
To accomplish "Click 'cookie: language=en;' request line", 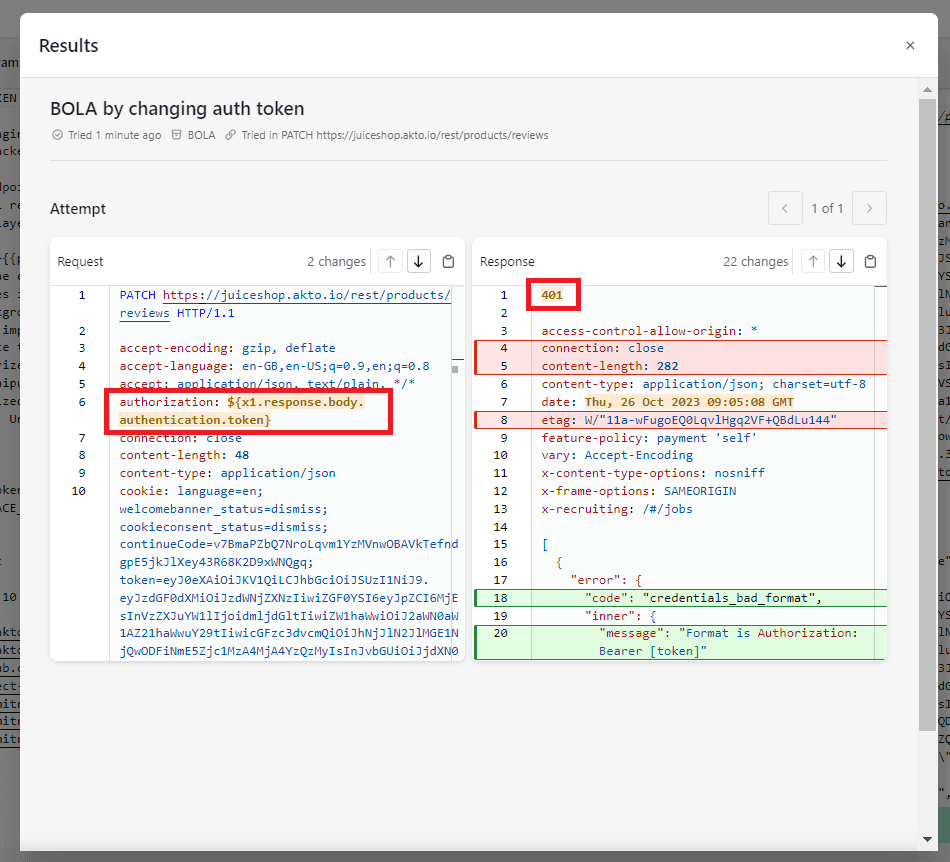I will click(x=191, y=491).
